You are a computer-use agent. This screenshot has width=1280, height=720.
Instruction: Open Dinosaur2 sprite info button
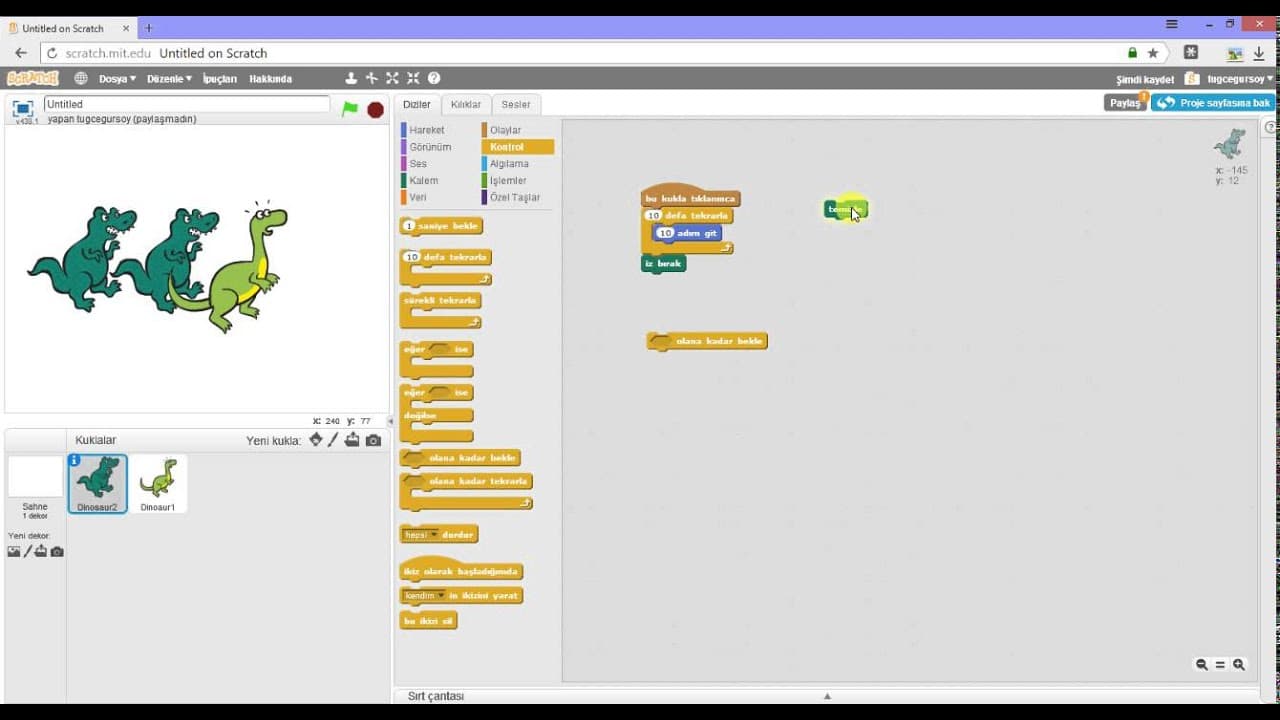pyautogui.click(x=74, y=460)
